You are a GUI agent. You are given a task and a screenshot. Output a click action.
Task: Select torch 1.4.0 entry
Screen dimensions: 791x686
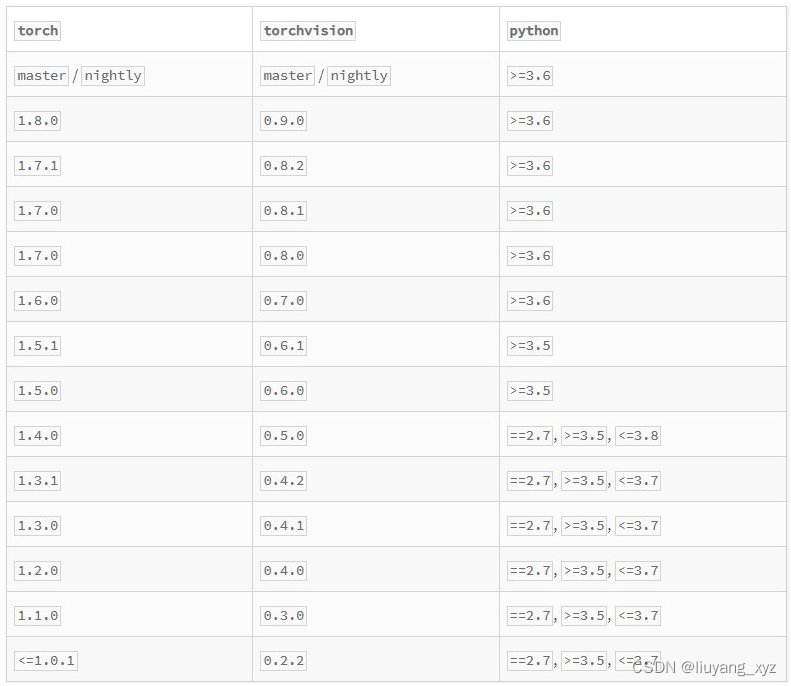coord(38,436)
